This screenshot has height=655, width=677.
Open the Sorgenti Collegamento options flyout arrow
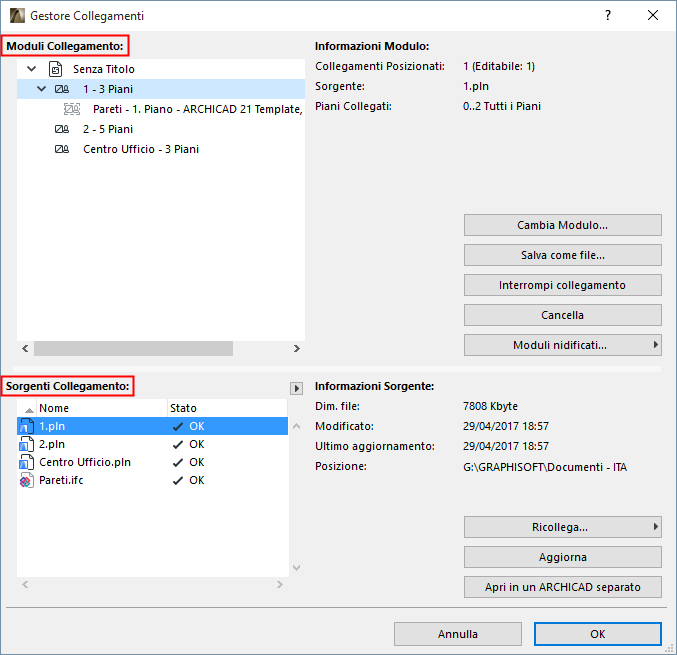296,388
